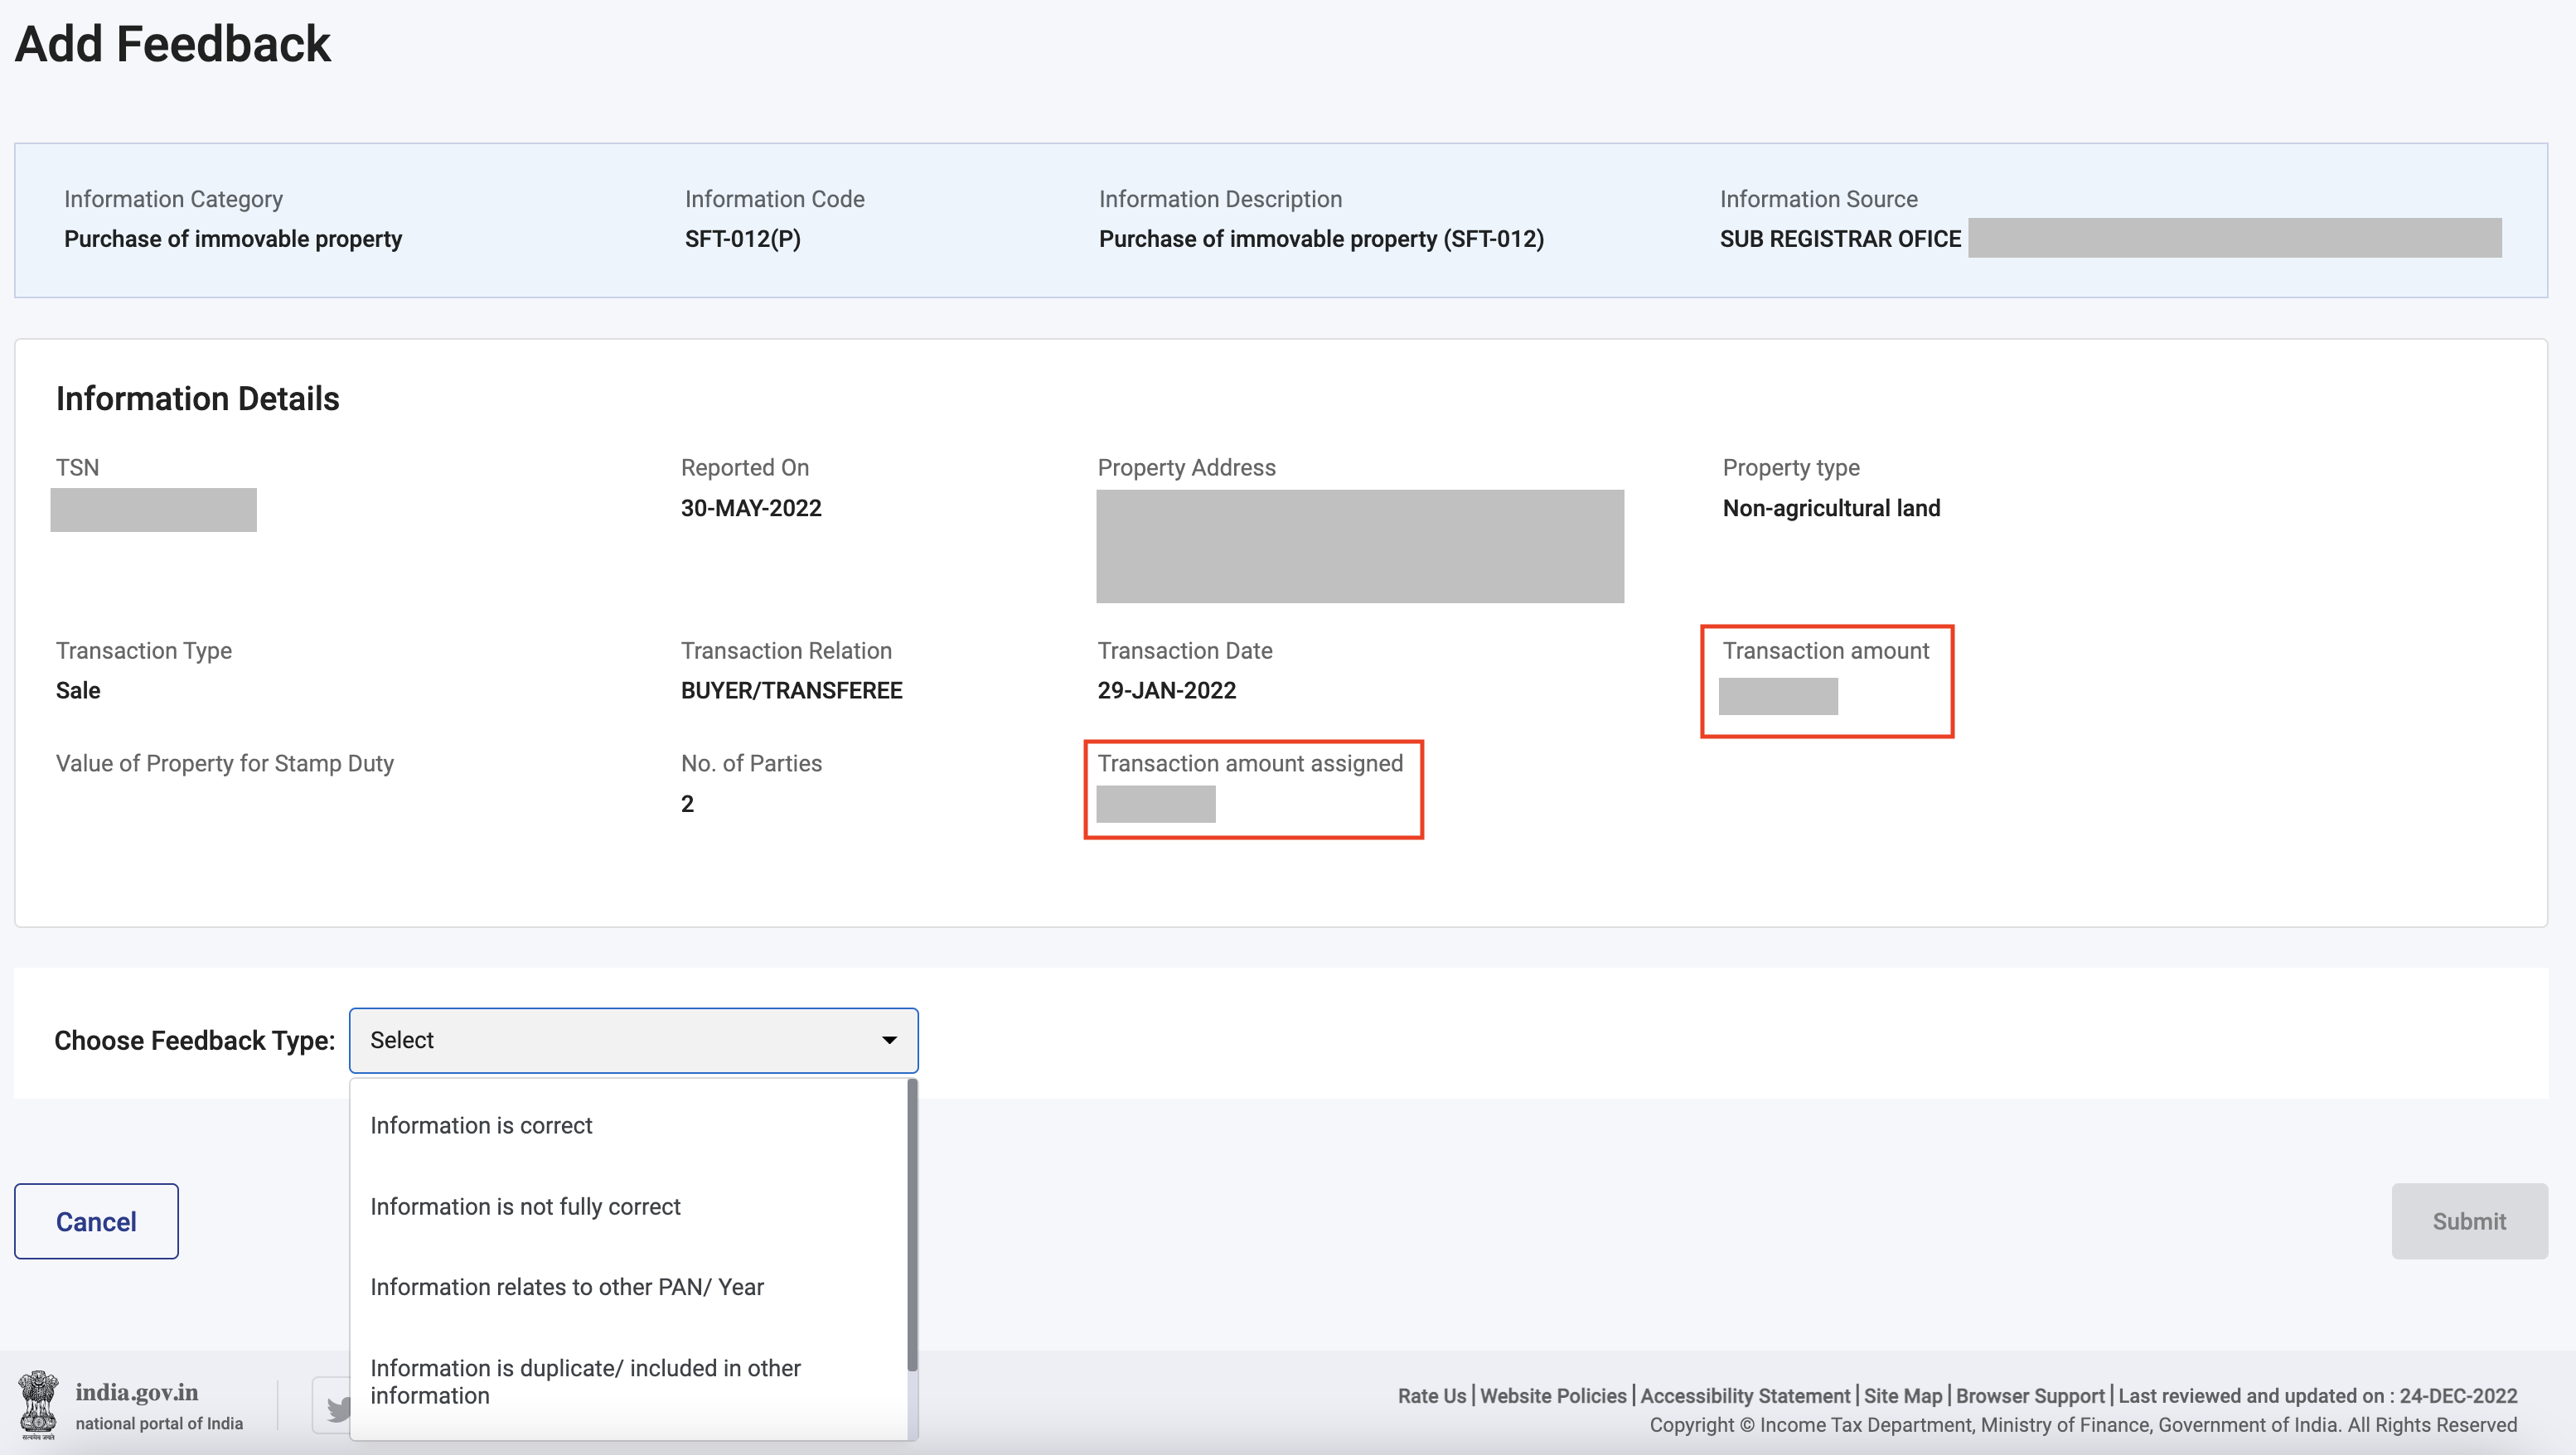The height and width of the screenshot is (1455, 2576).
Task: Select 'Information is not fully correct'
Action: pos(525,1206)
